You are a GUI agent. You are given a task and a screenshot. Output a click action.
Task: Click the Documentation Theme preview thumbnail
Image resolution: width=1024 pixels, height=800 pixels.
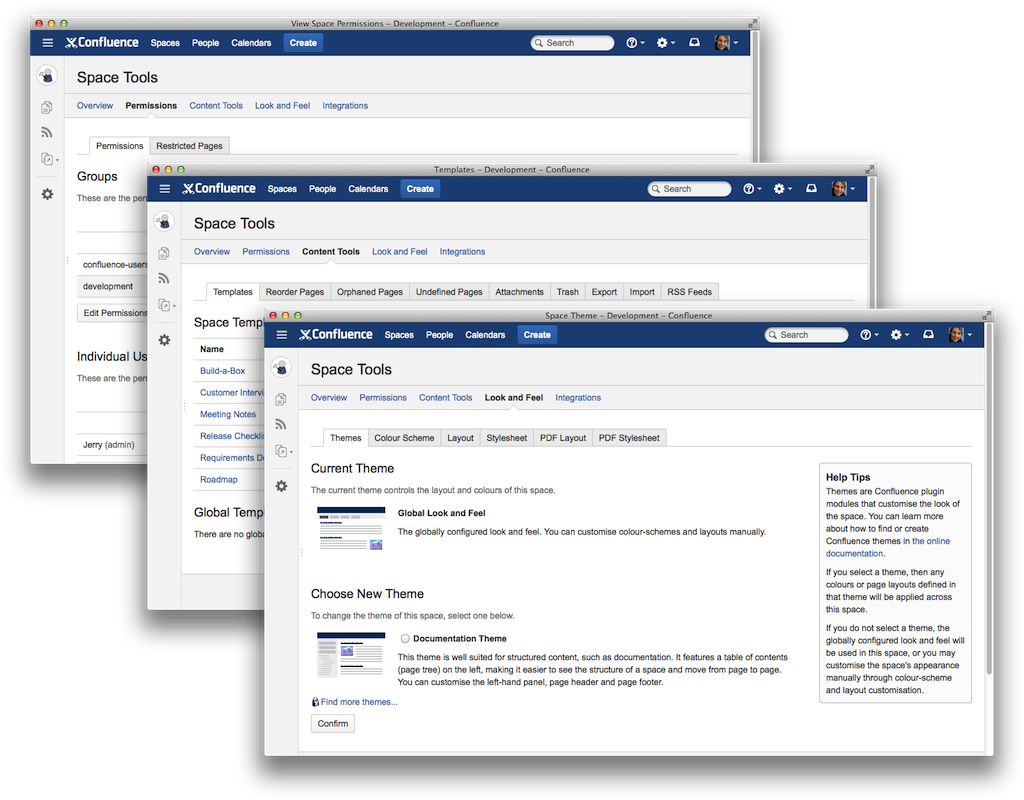pos(350,654)
